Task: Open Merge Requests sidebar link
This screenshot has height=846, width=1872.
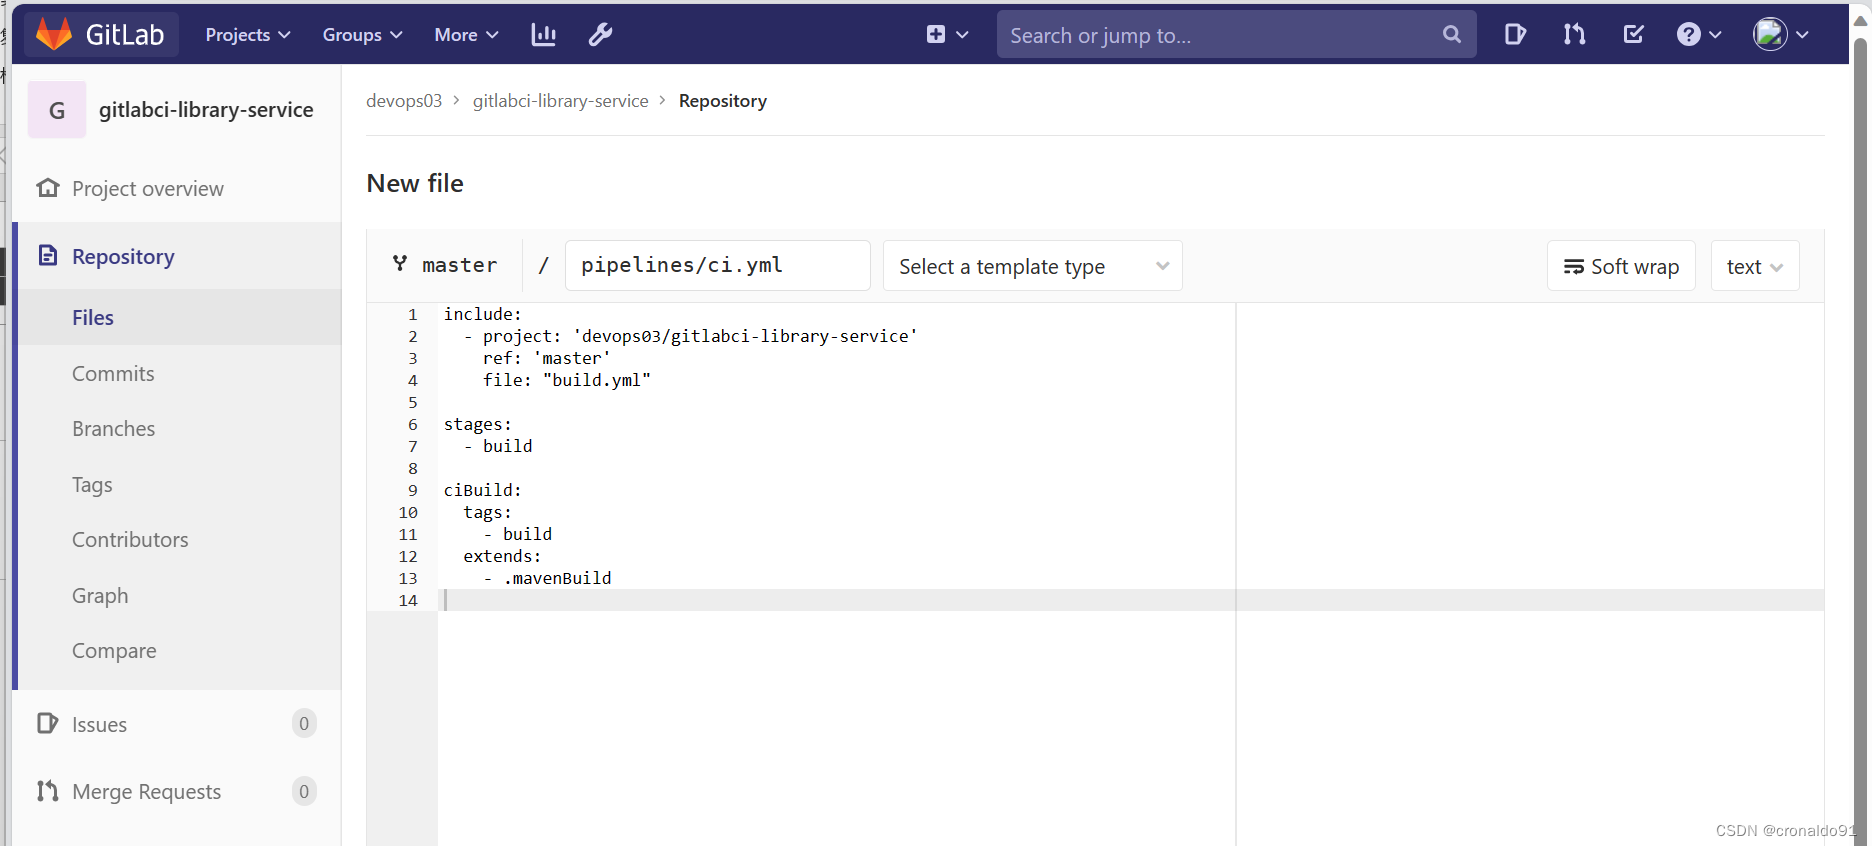Action: coord(146,792)
